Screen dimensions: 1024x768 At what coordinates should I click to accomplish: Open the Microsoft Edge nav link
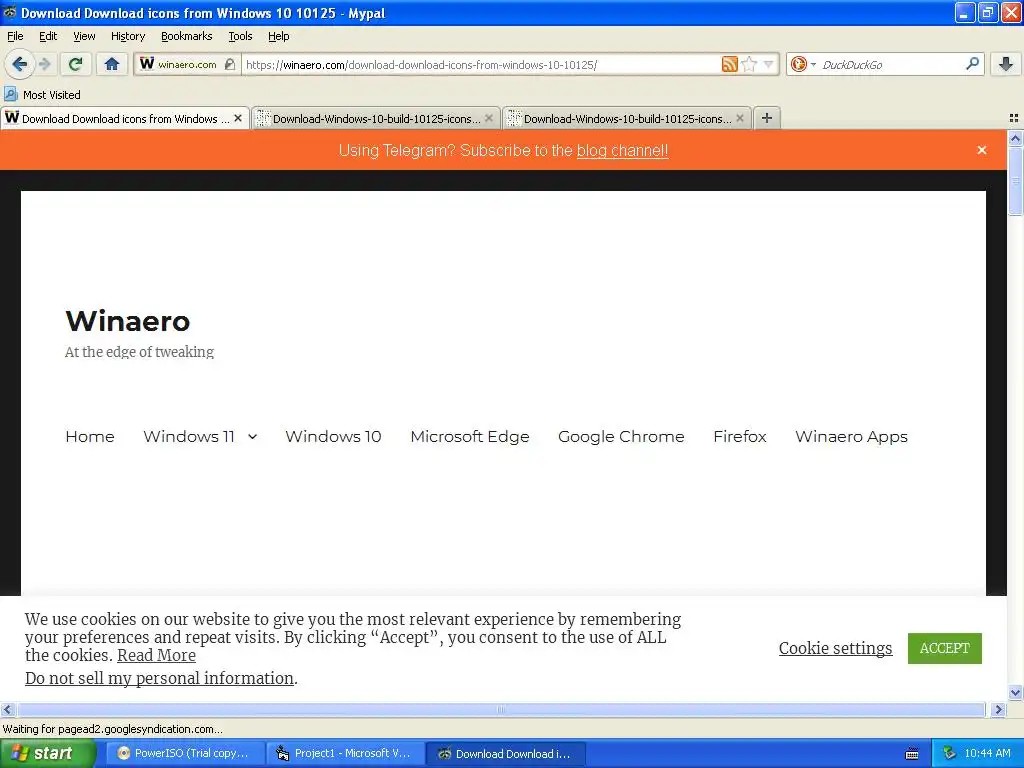470,436
